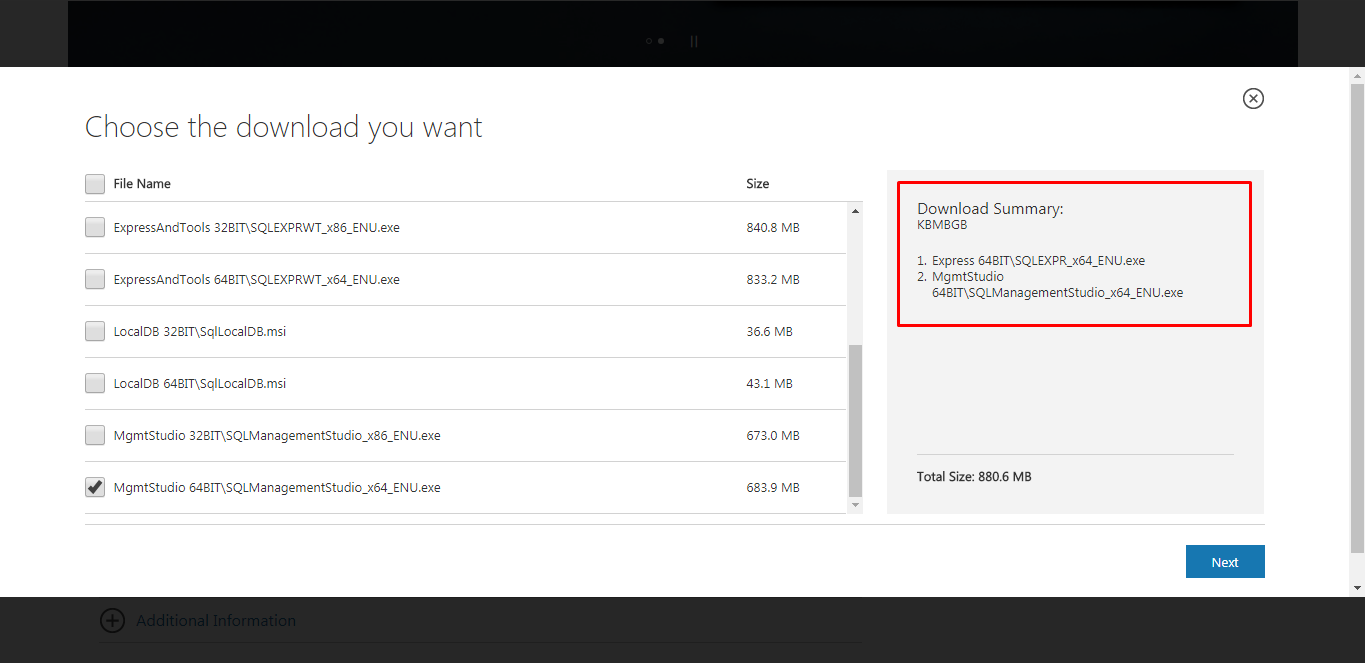The height and width of the screenshot is (663, 1365).
Task: Click file list scrollbar up arrow
Action: pos(855,211)
